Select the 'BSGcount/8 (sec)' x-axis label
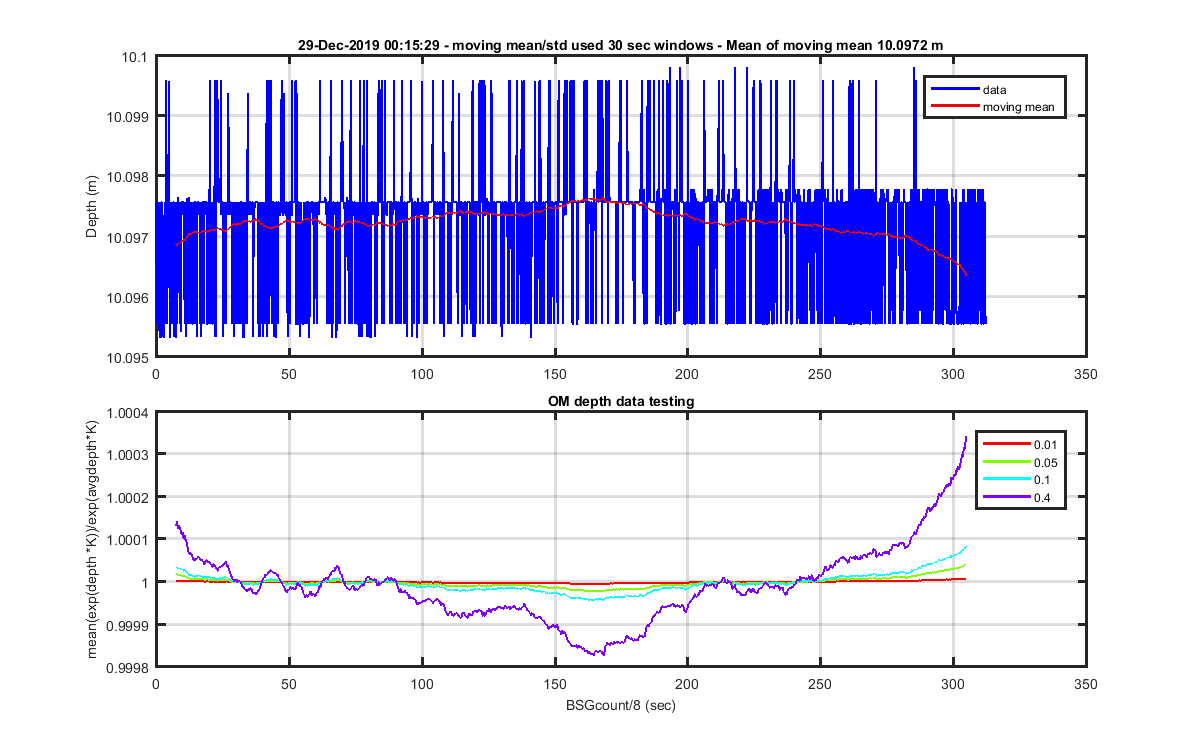The image size is (1200, 750). pos(621,705)
